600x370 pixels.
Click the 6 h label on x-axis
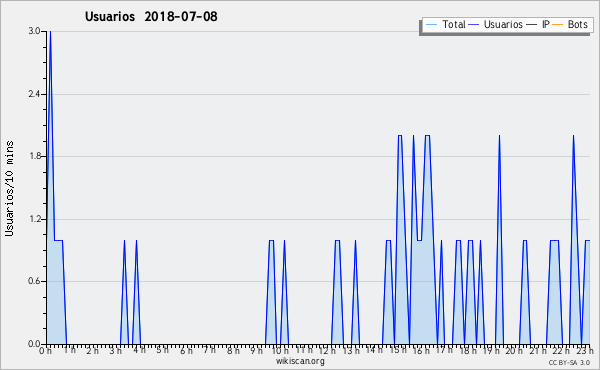(186, 350)
